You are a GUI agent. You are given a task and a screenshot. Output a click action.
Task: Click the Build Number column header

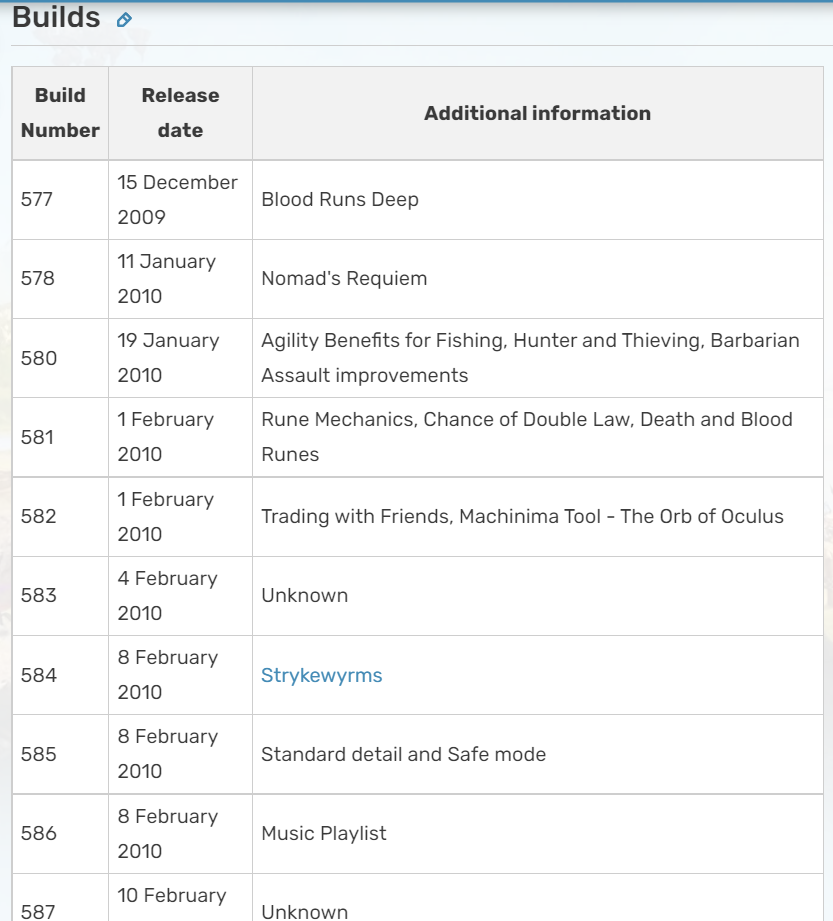click(x=61, y=113)
